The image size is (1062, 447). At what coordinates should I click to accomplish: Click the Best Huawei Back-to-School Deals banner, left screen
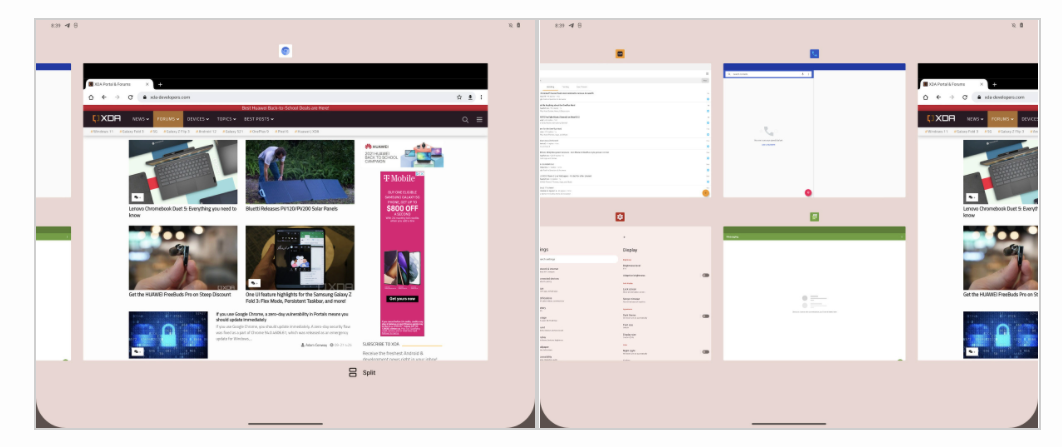tap(285, 108)
